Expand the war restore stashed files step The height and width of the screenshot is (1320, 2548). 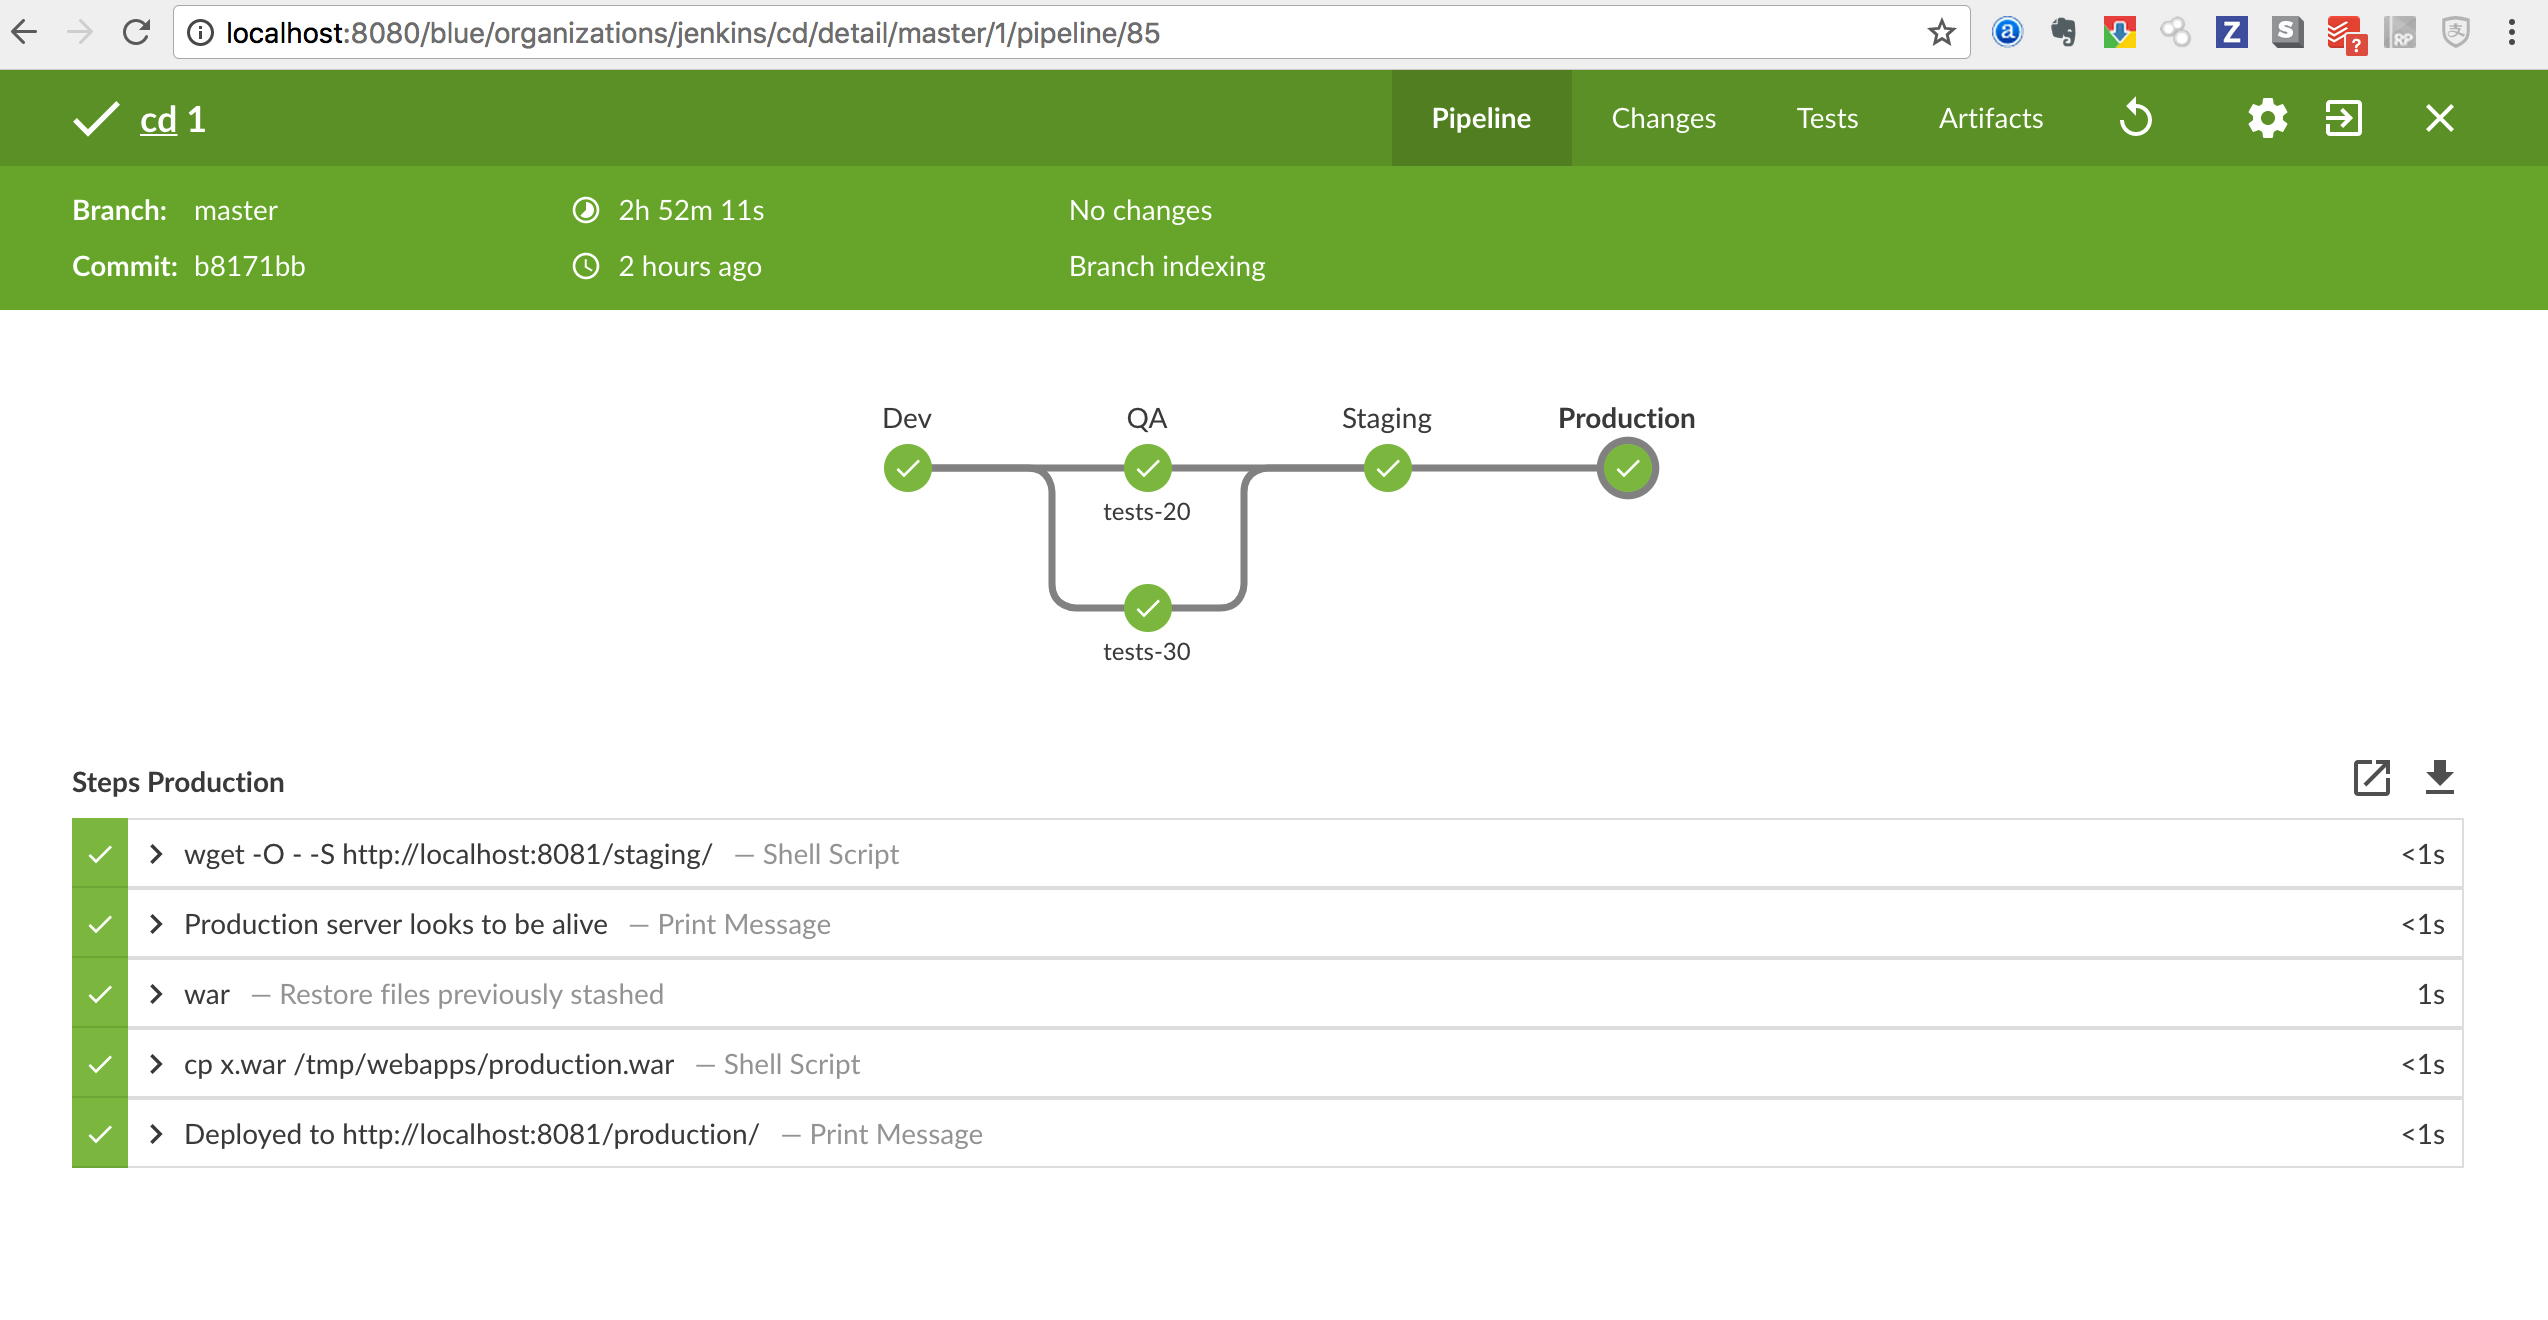tap(156, 994)
